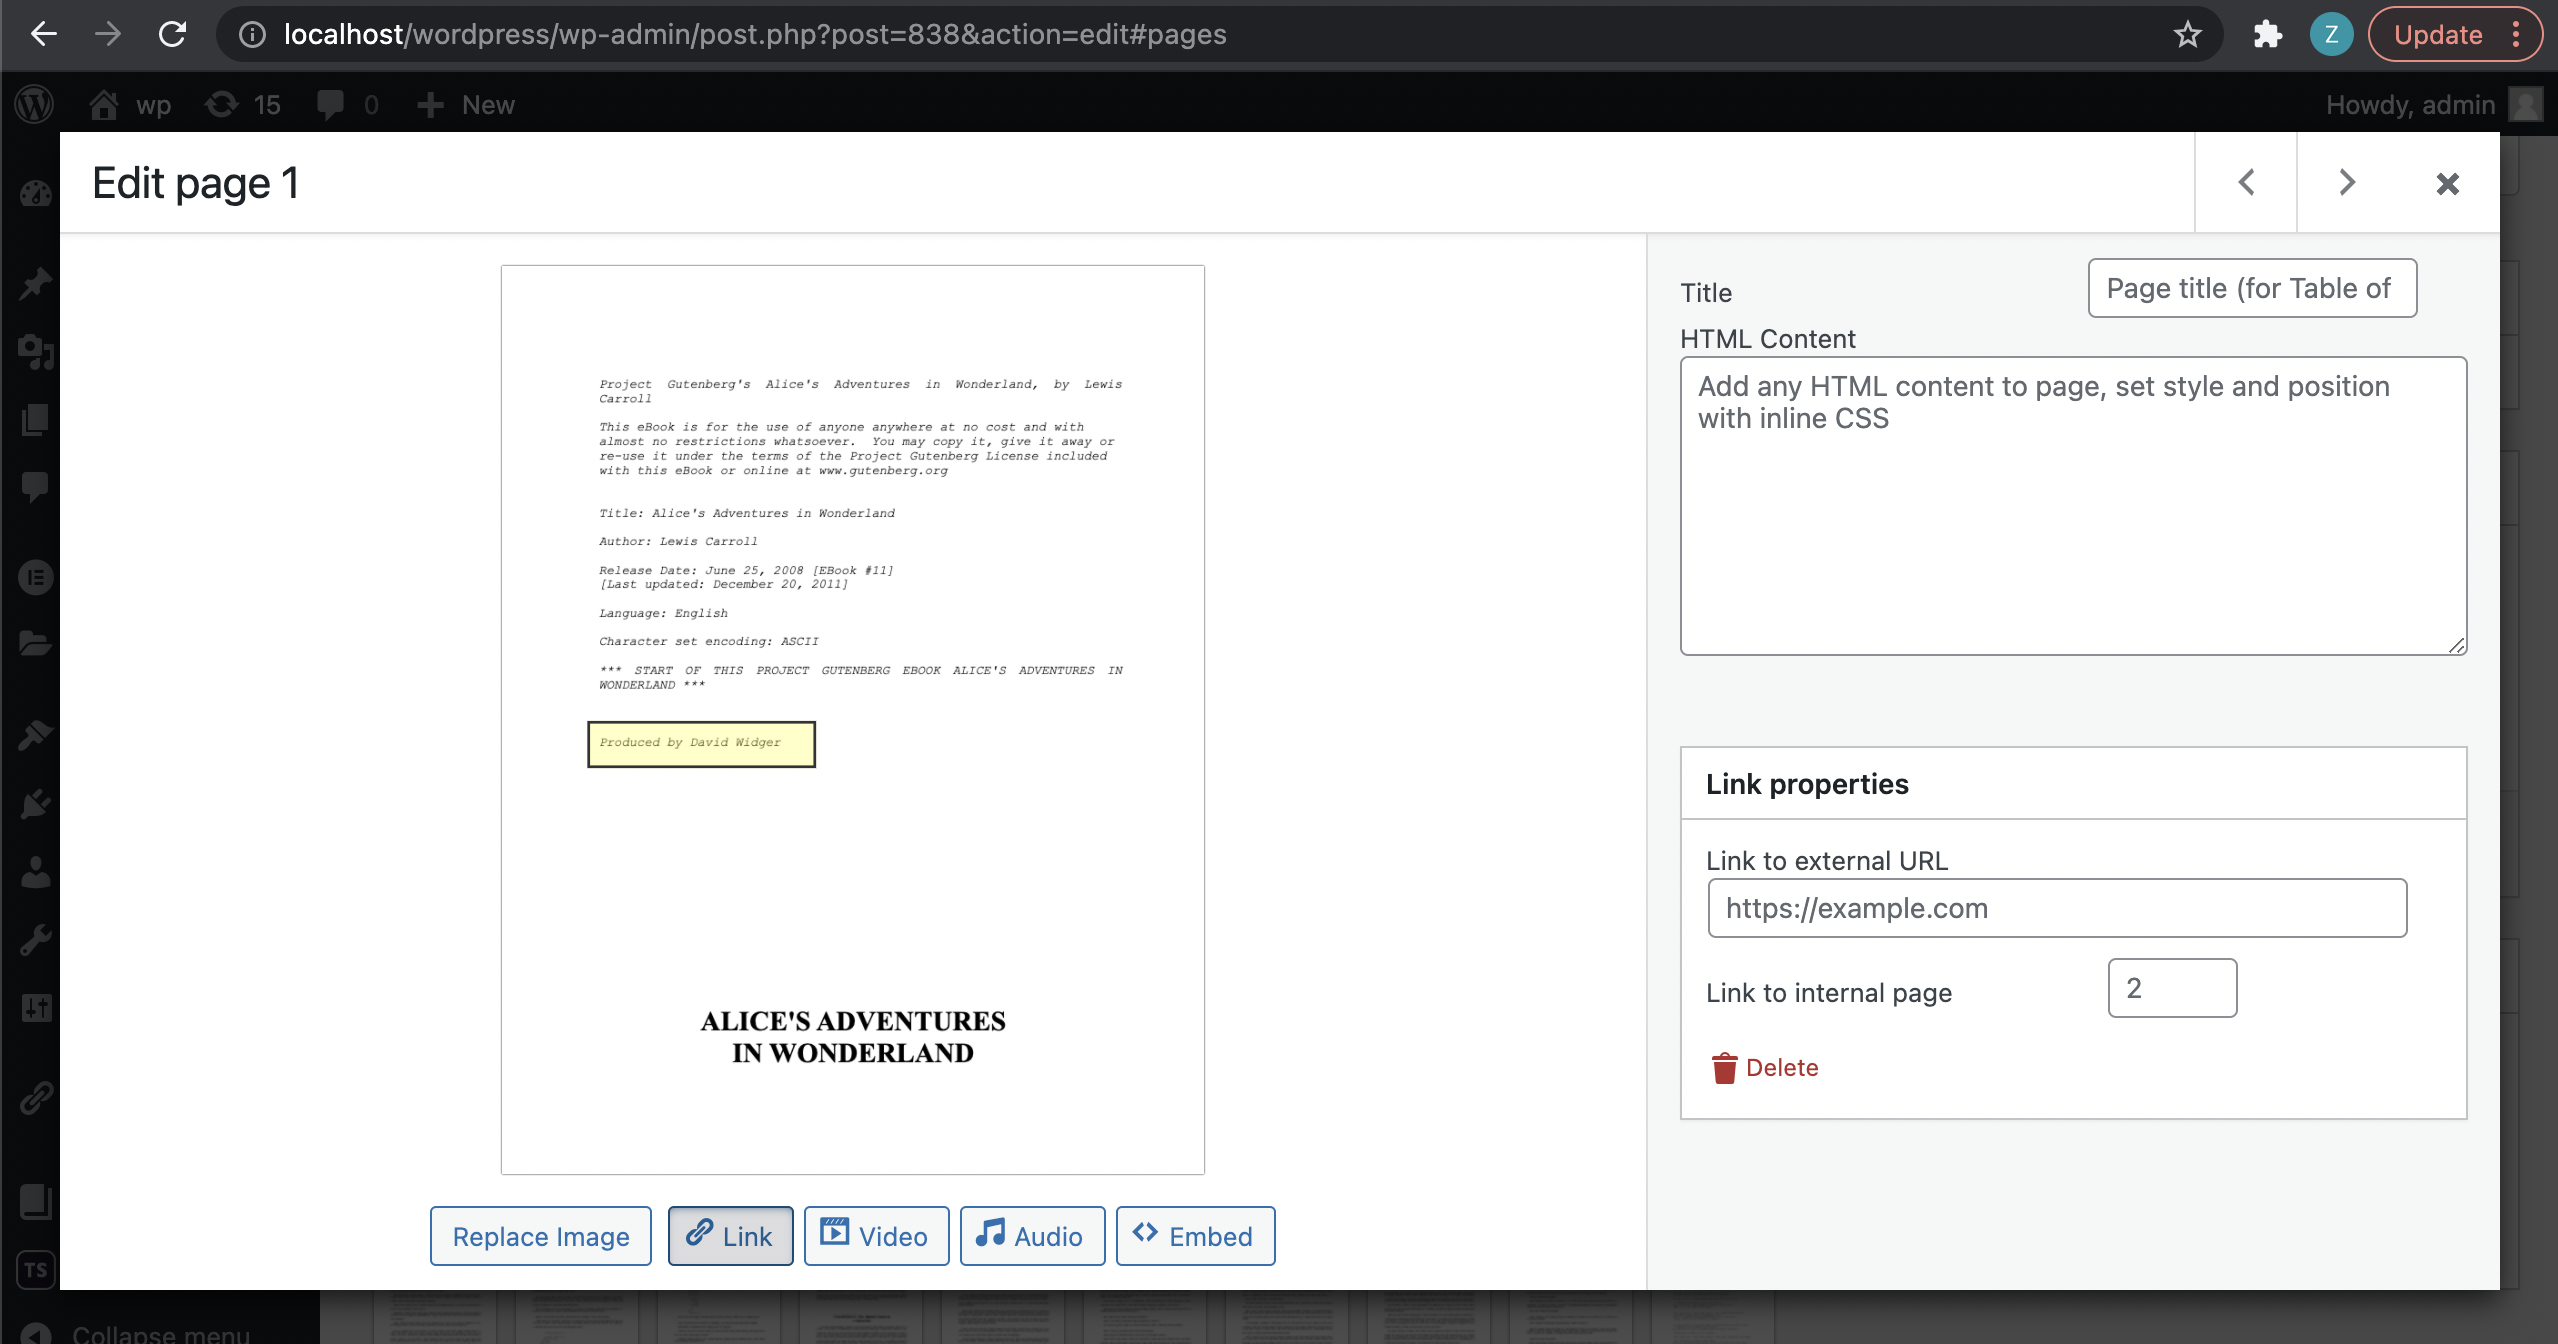This screenshot has height=1344, width=2558.
Task: Enable the Video embed mode
Action: (875, 1235)
